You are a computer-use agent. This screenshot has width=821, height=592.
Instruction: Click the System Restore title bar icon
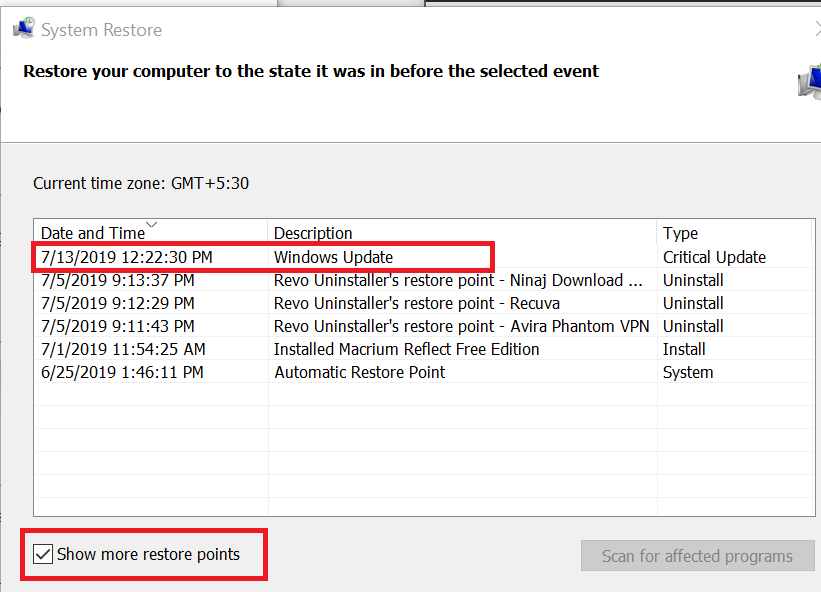tap(24, 28)
